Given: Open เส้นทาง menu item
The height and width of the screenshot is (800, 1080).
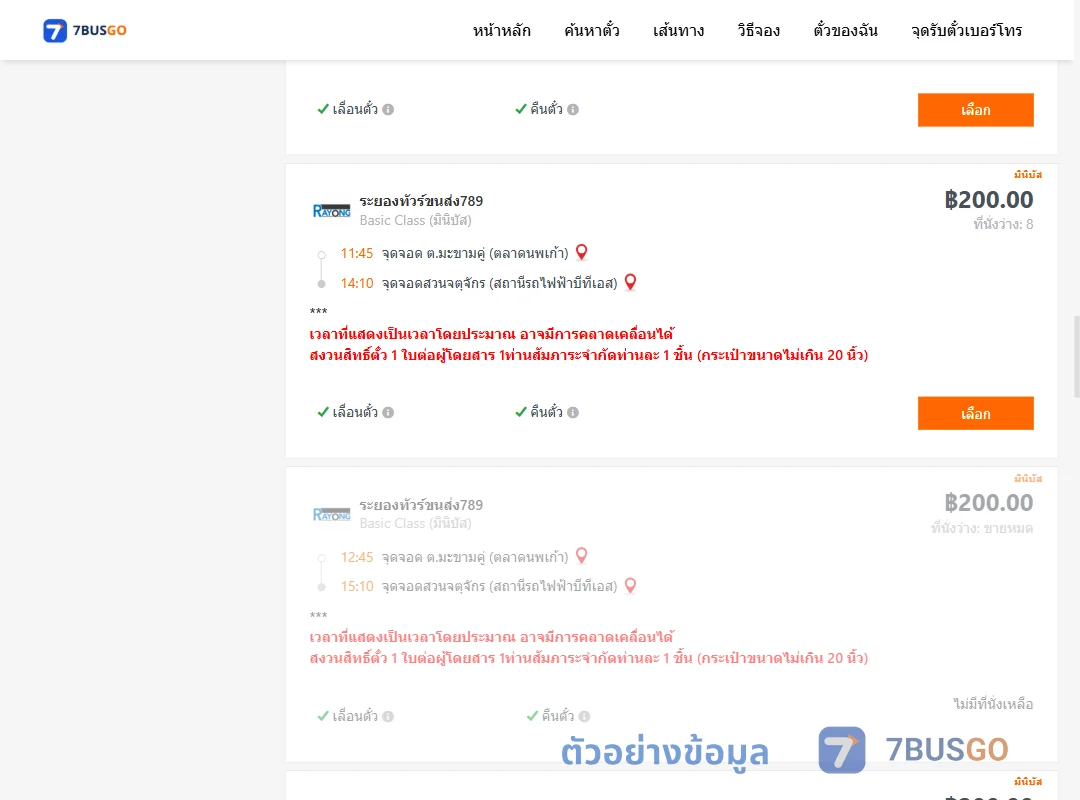Looking at the screenshot, I should (678, 30).
